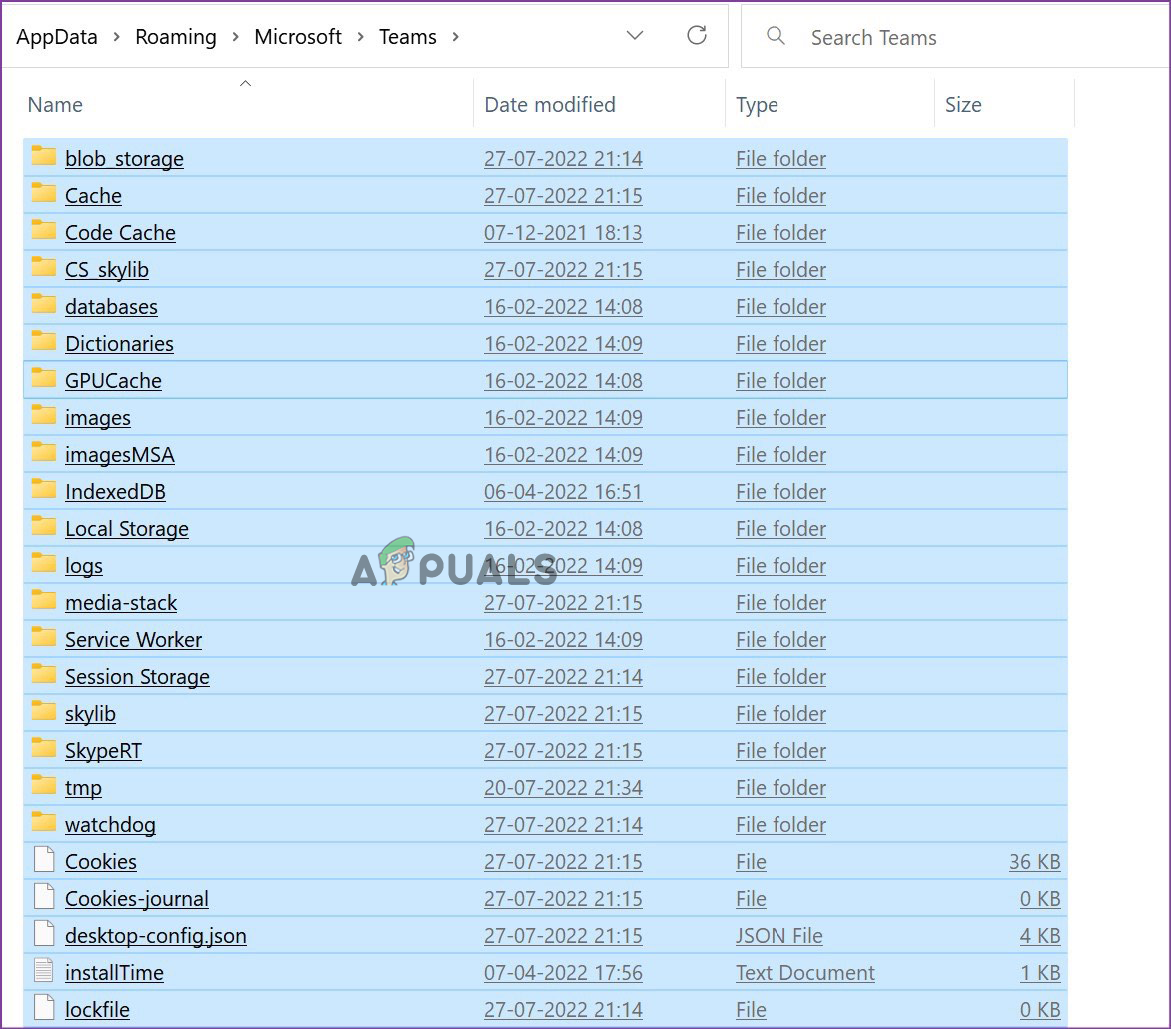Click the logs folder icon
The height and width of the screenshot is (1029, 1171).
point(44,564)
